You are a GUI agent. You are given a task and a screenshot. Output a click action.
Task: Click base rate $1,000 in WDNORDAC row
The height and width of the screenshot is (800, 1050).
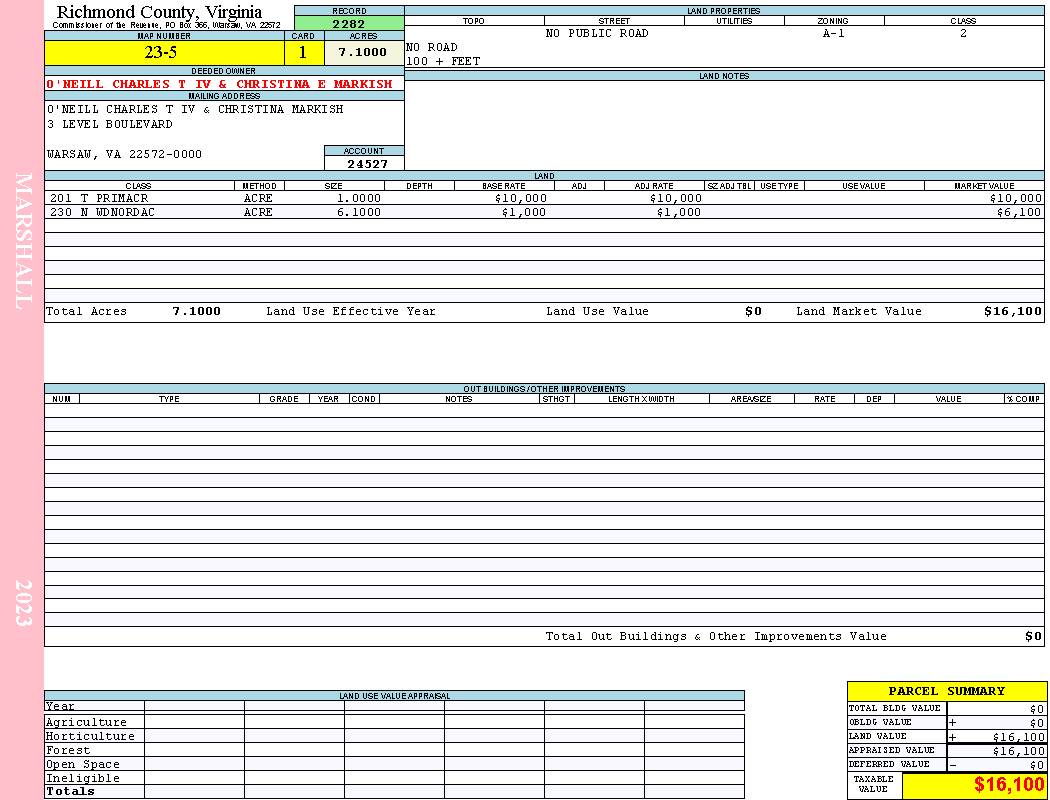524,212
